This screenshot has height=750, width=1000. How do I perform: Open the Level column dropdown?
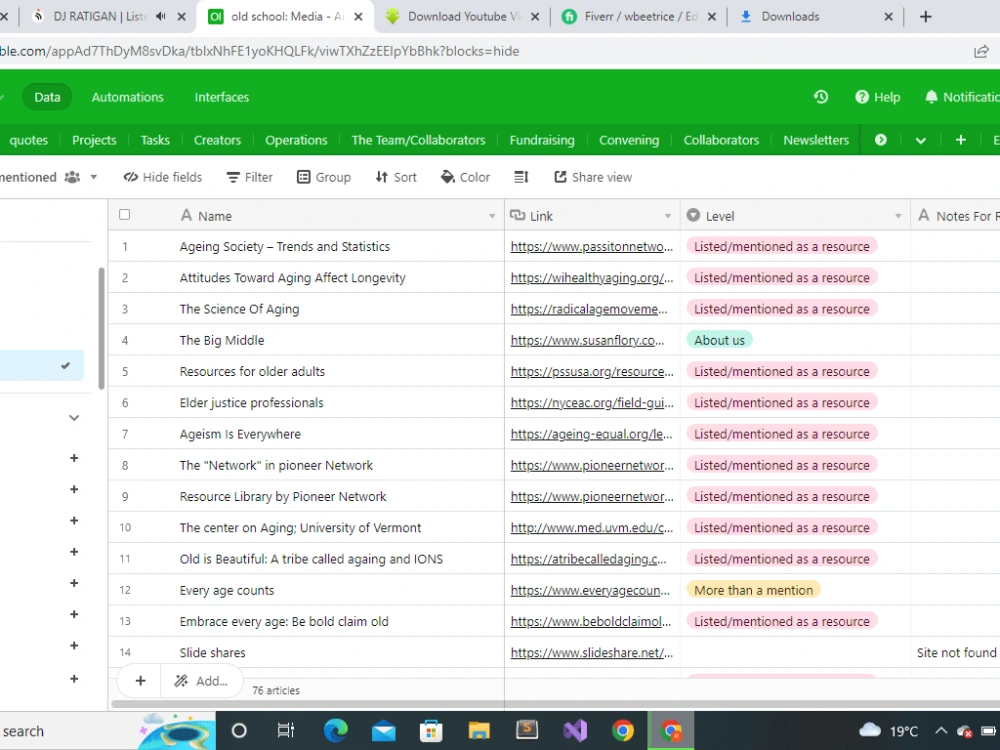point(898,216)
